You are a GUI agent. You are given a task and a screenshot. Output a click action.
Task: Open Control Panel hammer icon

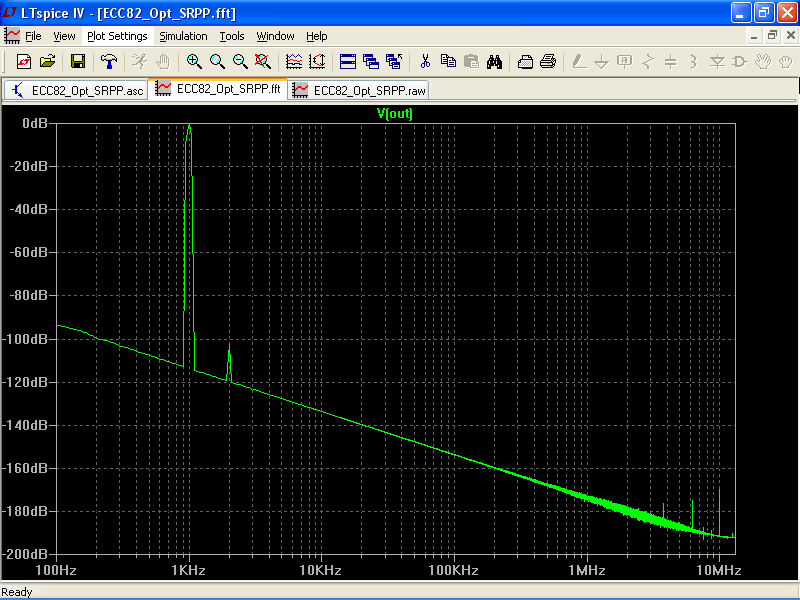(x=109, y=62)
